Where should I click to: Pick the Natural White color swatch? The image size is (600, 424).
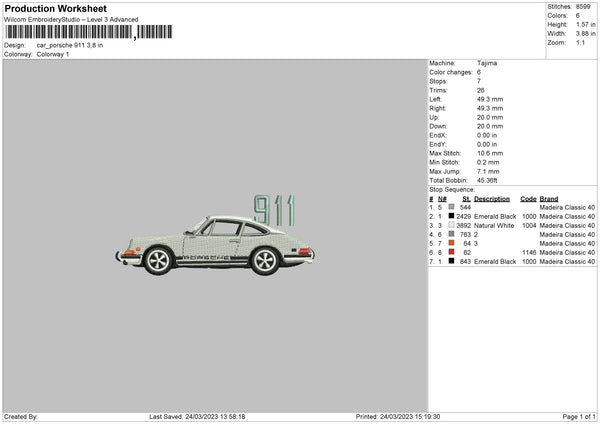coord(452,225)
